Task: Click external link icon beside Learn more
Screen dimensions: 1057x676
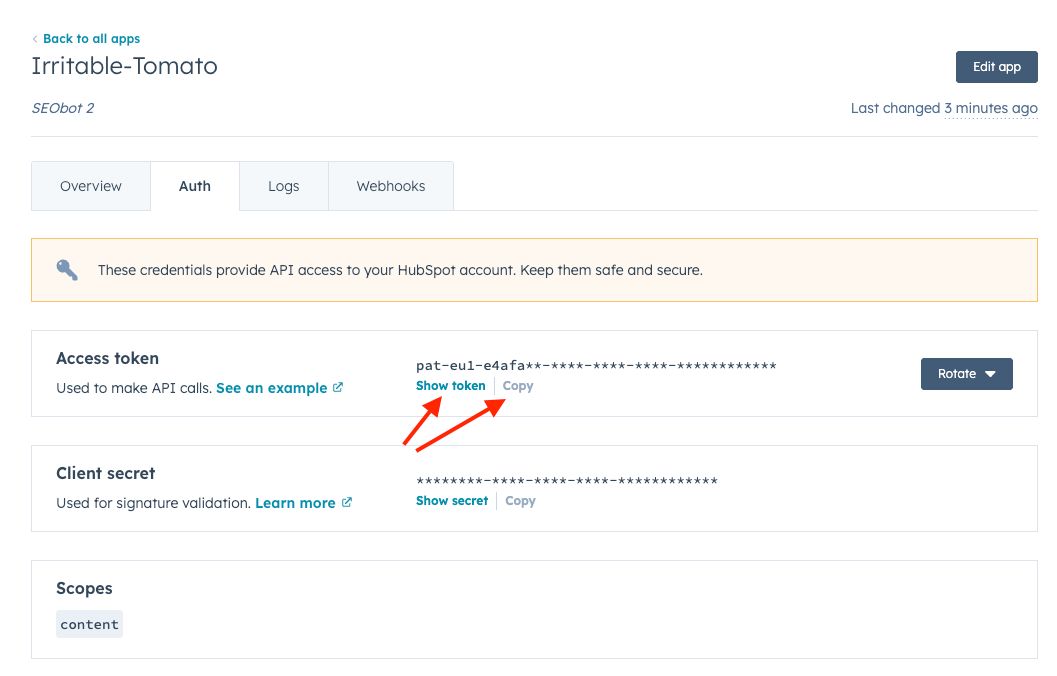Action: point(347,502)
